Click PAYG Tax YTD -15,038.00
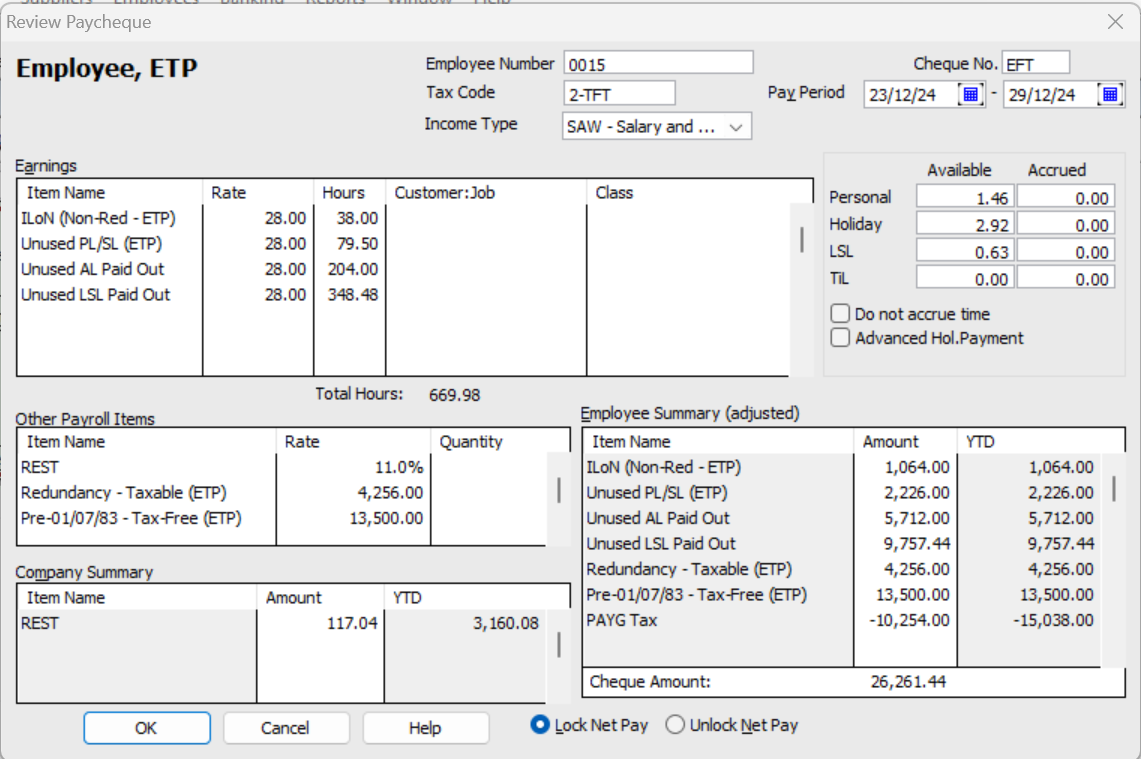1141x759 pixels. pyautogui.click(x=1053, y=620)
